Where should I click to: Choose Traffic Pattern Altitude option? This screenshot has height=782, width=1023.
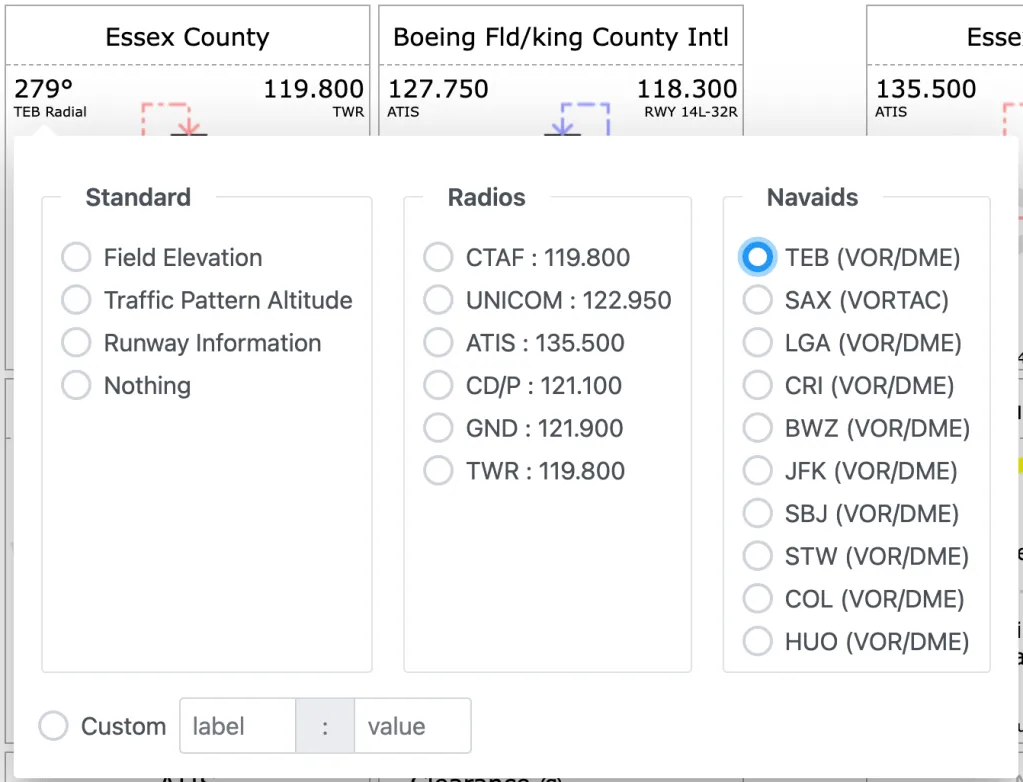click(77, 300)
